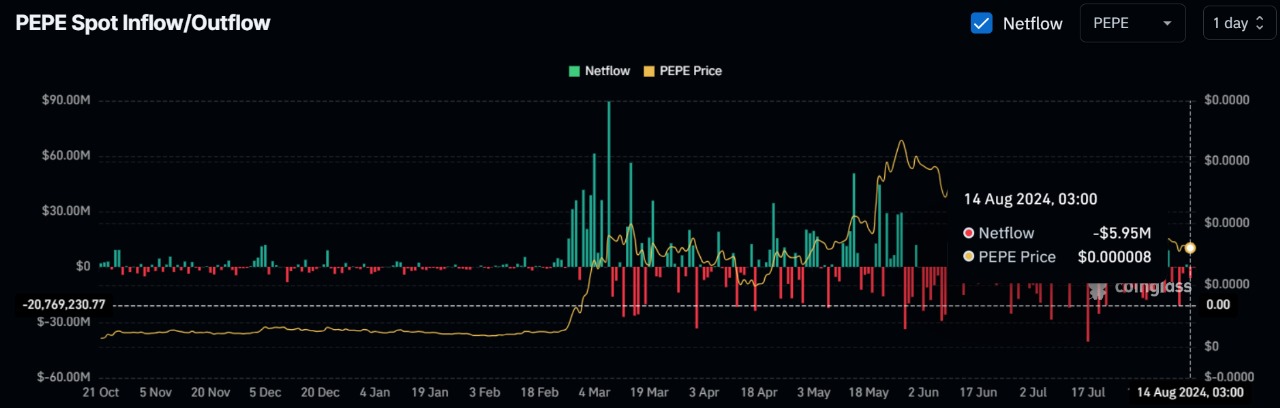Click the 18 Feb date label
The image size is (1280, 408).
coord(539,393)
